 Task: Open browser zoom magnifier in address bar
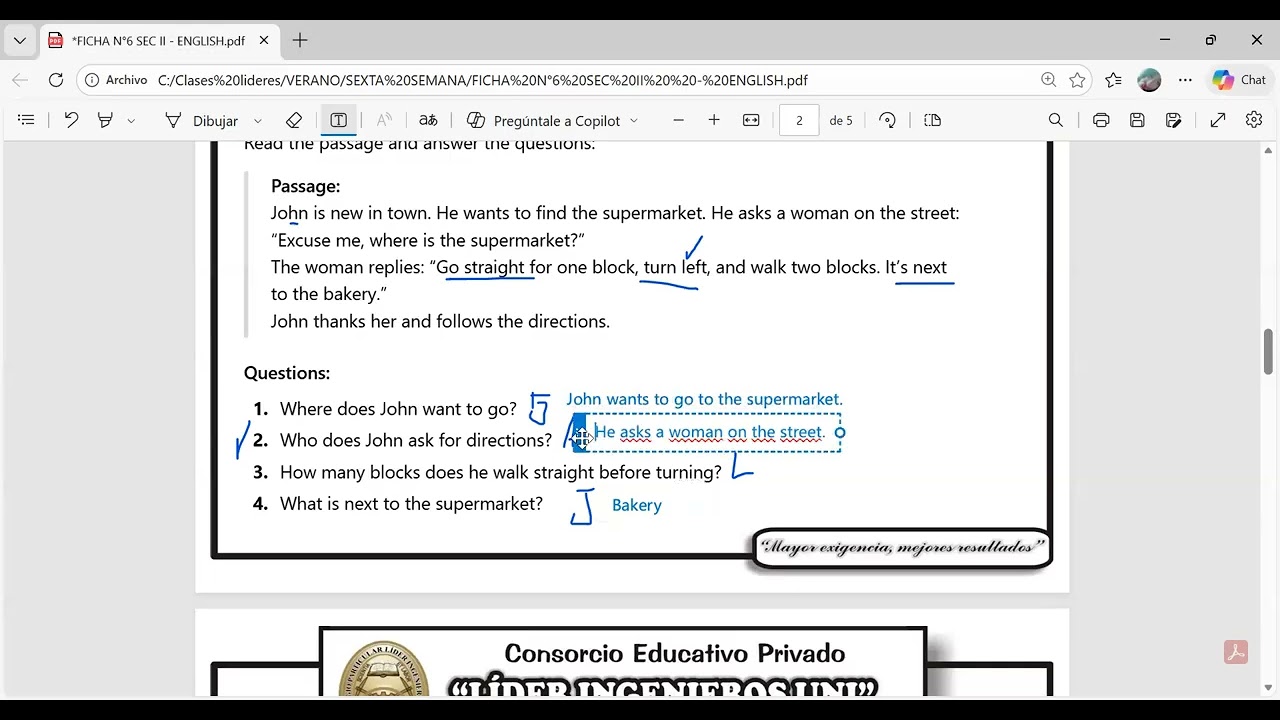[1048, 80]
